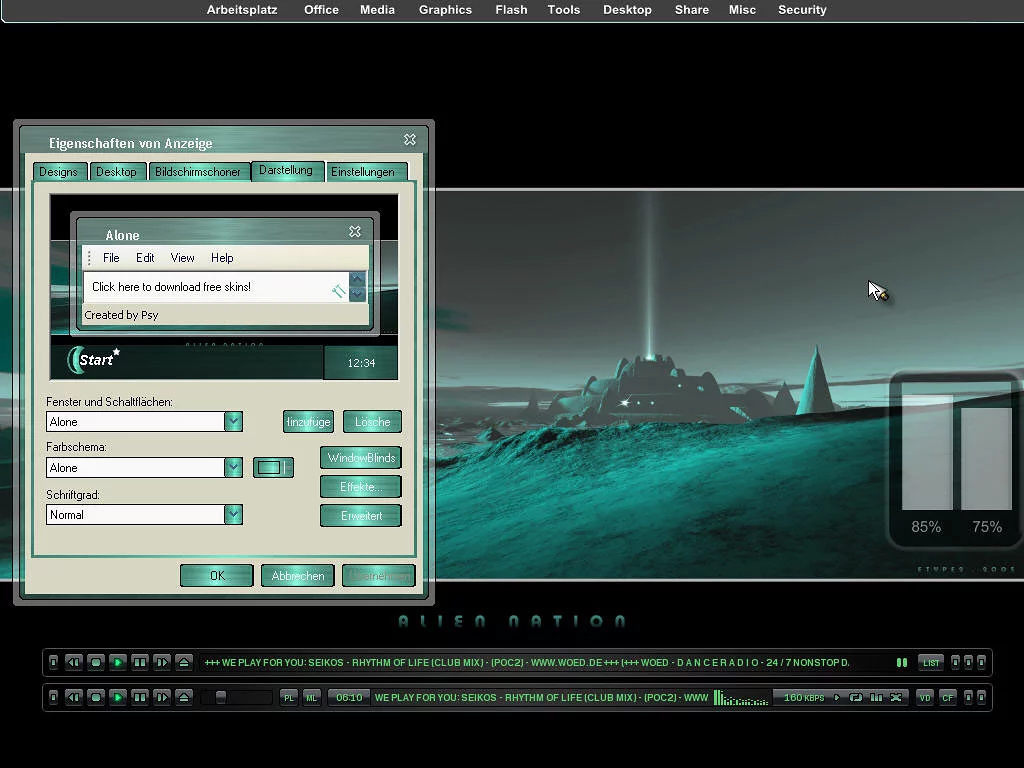Image resolution: width=1024 pixels, height=768 pixels.
Task: Click the PL playlist button
Action: [289, 697]
